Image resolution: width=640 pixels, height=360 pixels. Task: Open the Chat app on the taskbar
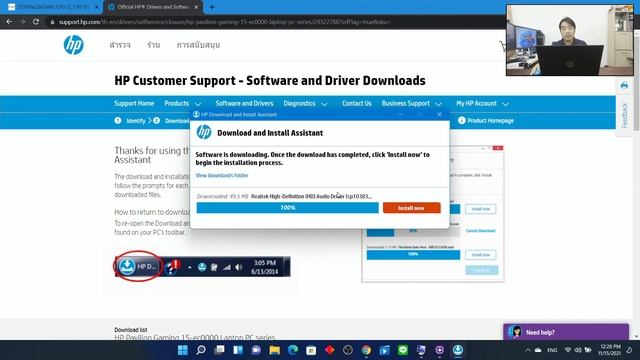pos(256,350)
